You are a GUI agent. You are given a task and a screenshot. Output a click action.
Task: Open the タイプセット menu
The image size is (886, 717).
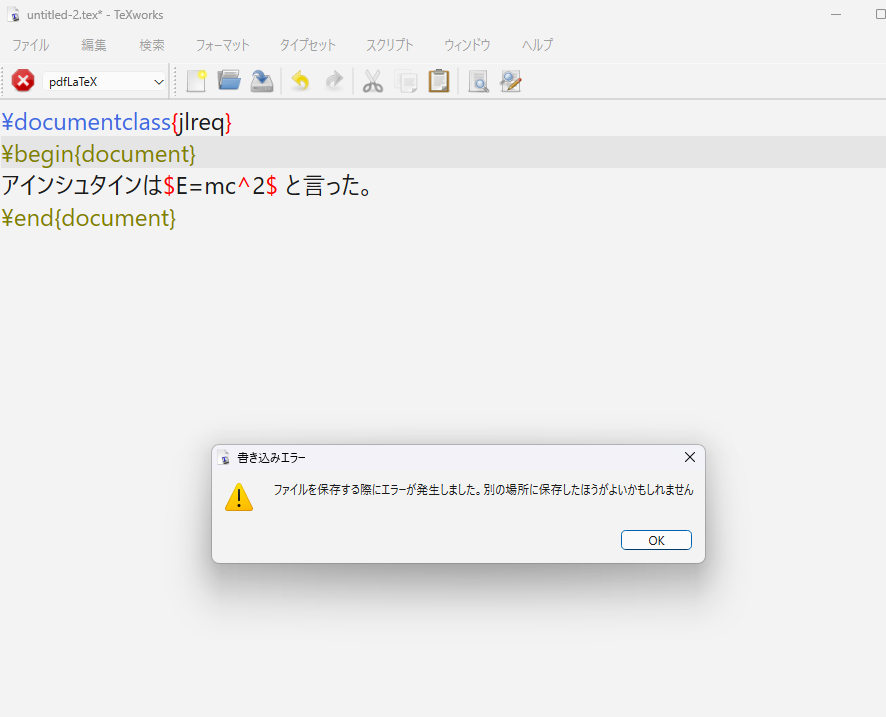pos(308,45)
